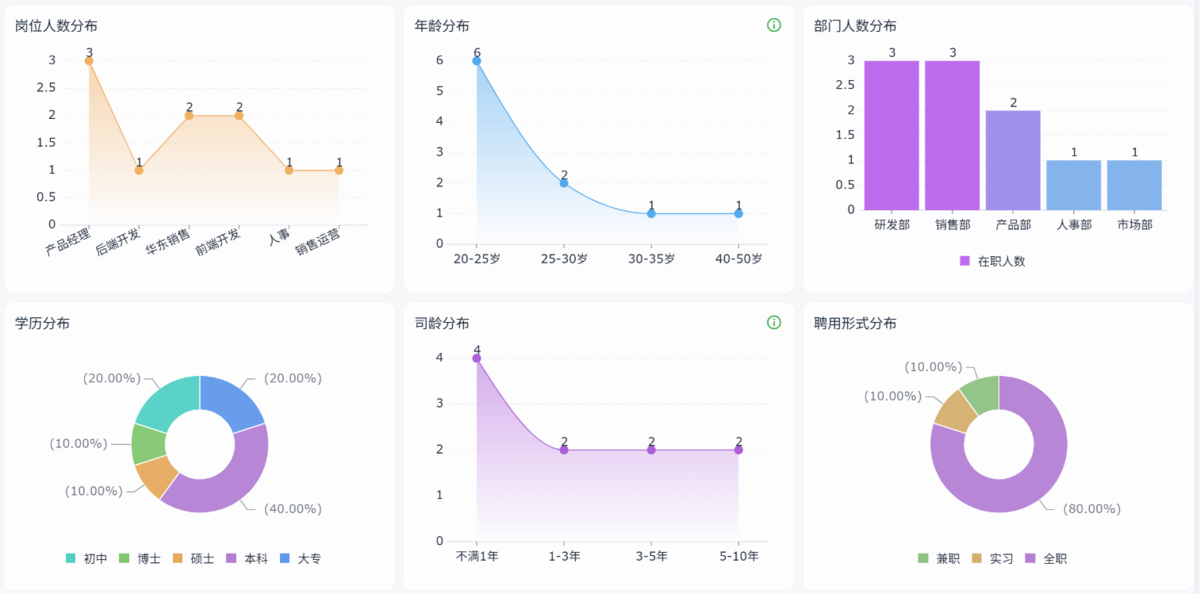Click the 产品经理 data point
Image resolution: width=1200 pixels, height=594 pixels.
pos(89,61)
